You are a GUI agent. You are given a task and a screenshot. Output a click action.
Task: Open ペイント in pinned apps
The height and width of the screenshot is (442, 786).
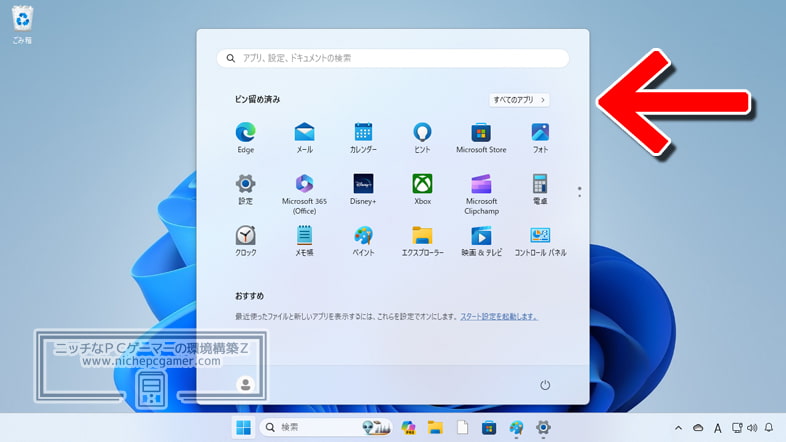click(x=363, y=241)
